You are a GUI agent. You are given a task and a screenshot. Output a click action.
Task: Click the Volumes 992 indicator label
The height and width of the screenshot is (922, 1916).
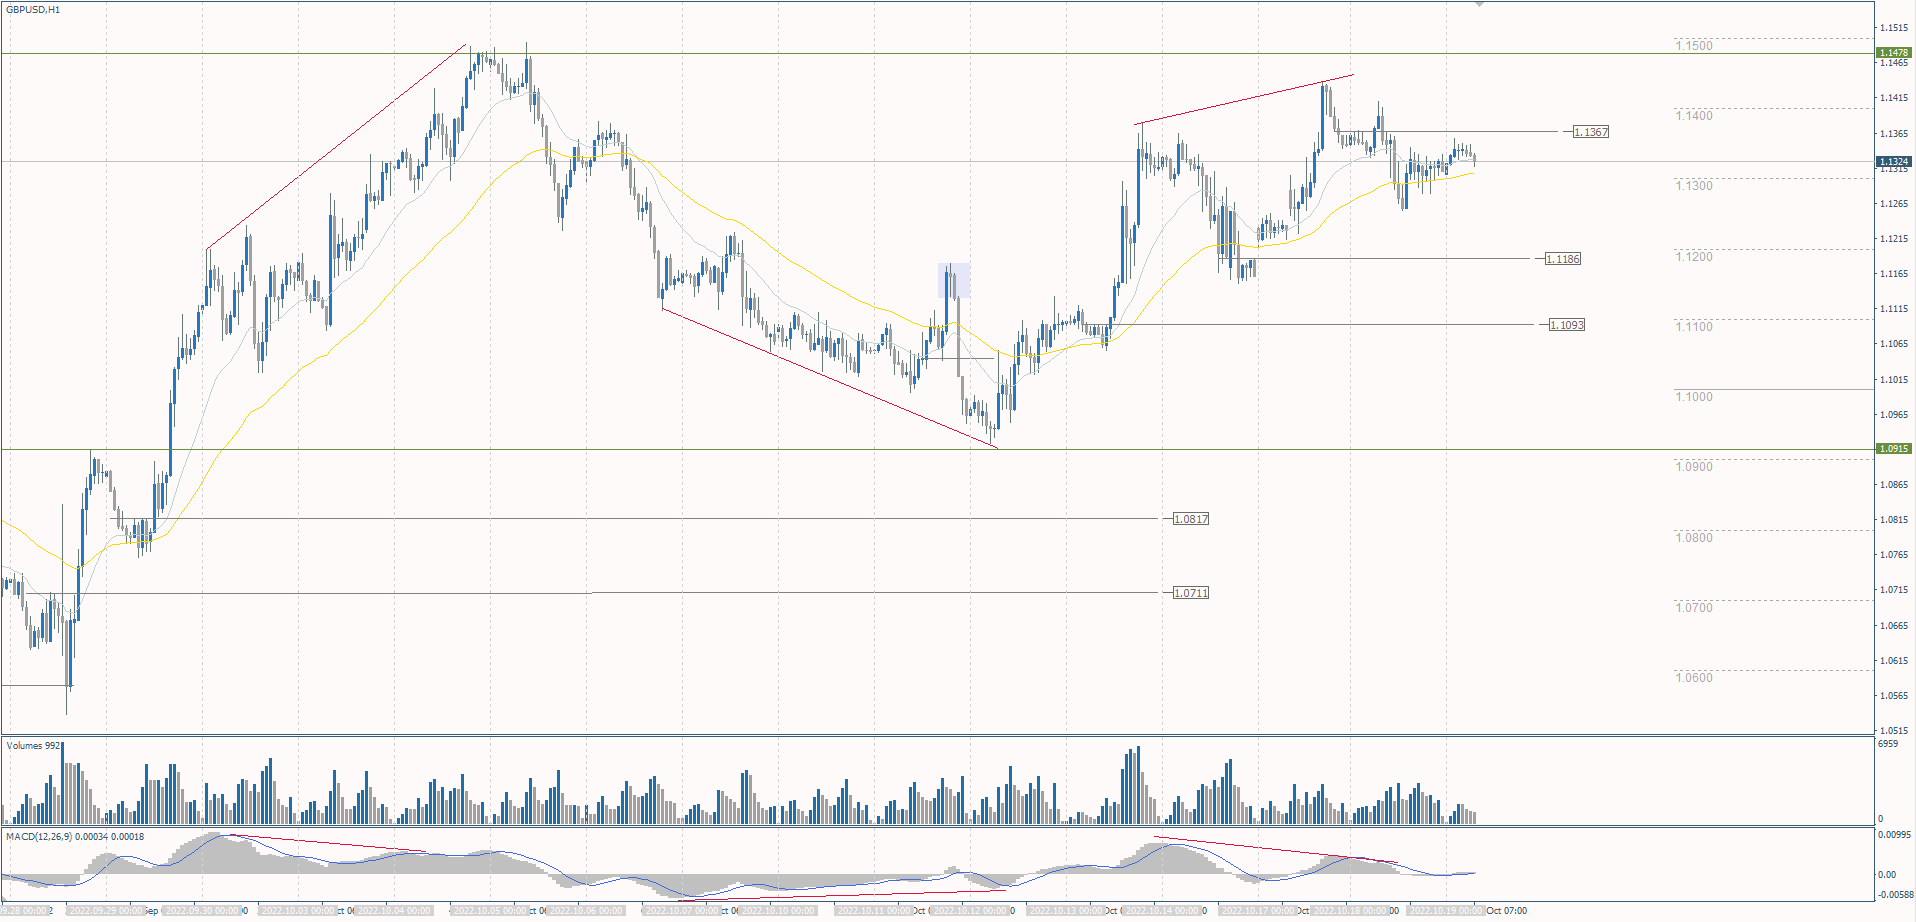(33, 746)
